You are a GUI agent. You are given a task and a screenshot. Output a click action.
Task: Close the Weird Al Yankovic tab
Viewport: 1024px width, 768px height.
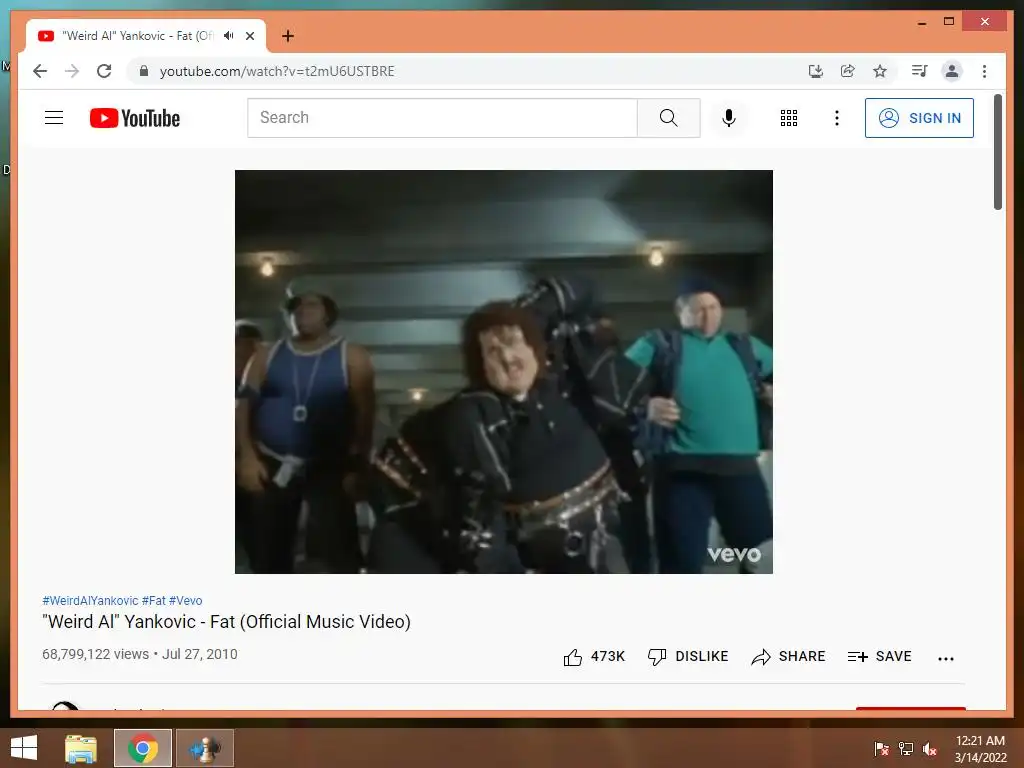(x=250, y=36)
